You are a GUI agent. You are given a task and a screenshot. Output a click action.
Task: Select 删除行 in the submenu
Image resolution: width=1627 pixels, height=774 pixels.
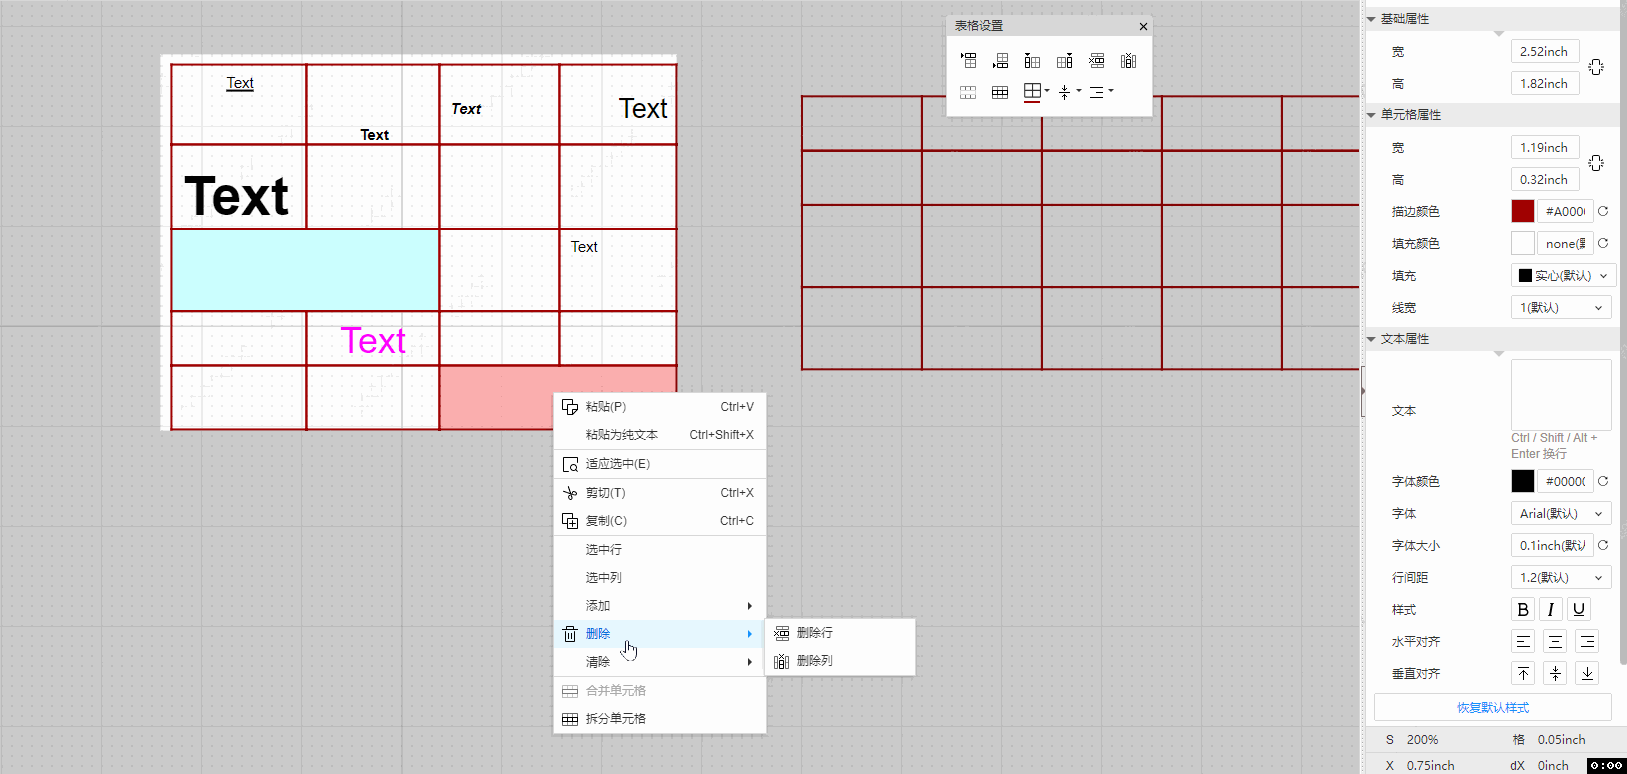click(840, 633)
